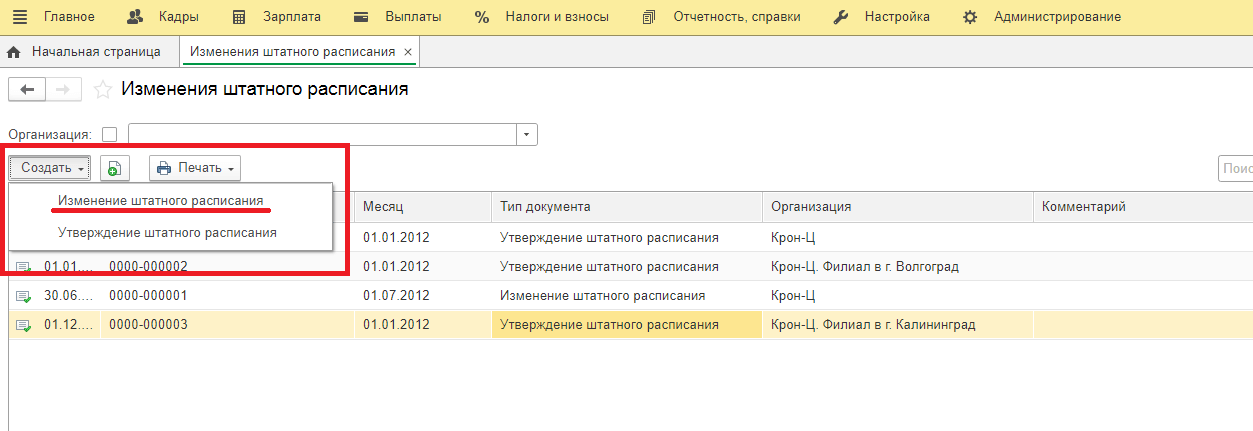Expand the Организация dropdown list arrow
Image resolution: width=1253 pixels, height=431 pixels.
(x=527, y=135)
